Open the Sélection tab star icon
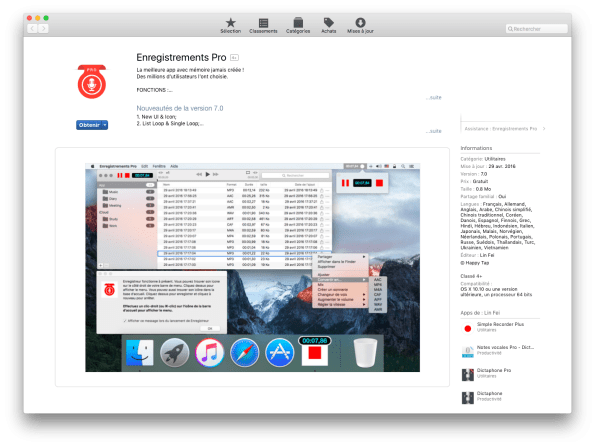The width and height of the screenshot is (595, 447). click(x=230, y=23)
